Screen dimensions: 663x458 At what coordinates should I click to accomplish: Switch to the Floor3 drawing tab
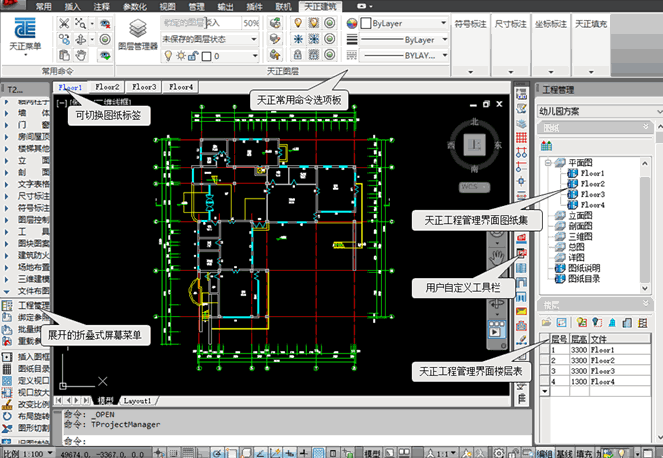144,87
